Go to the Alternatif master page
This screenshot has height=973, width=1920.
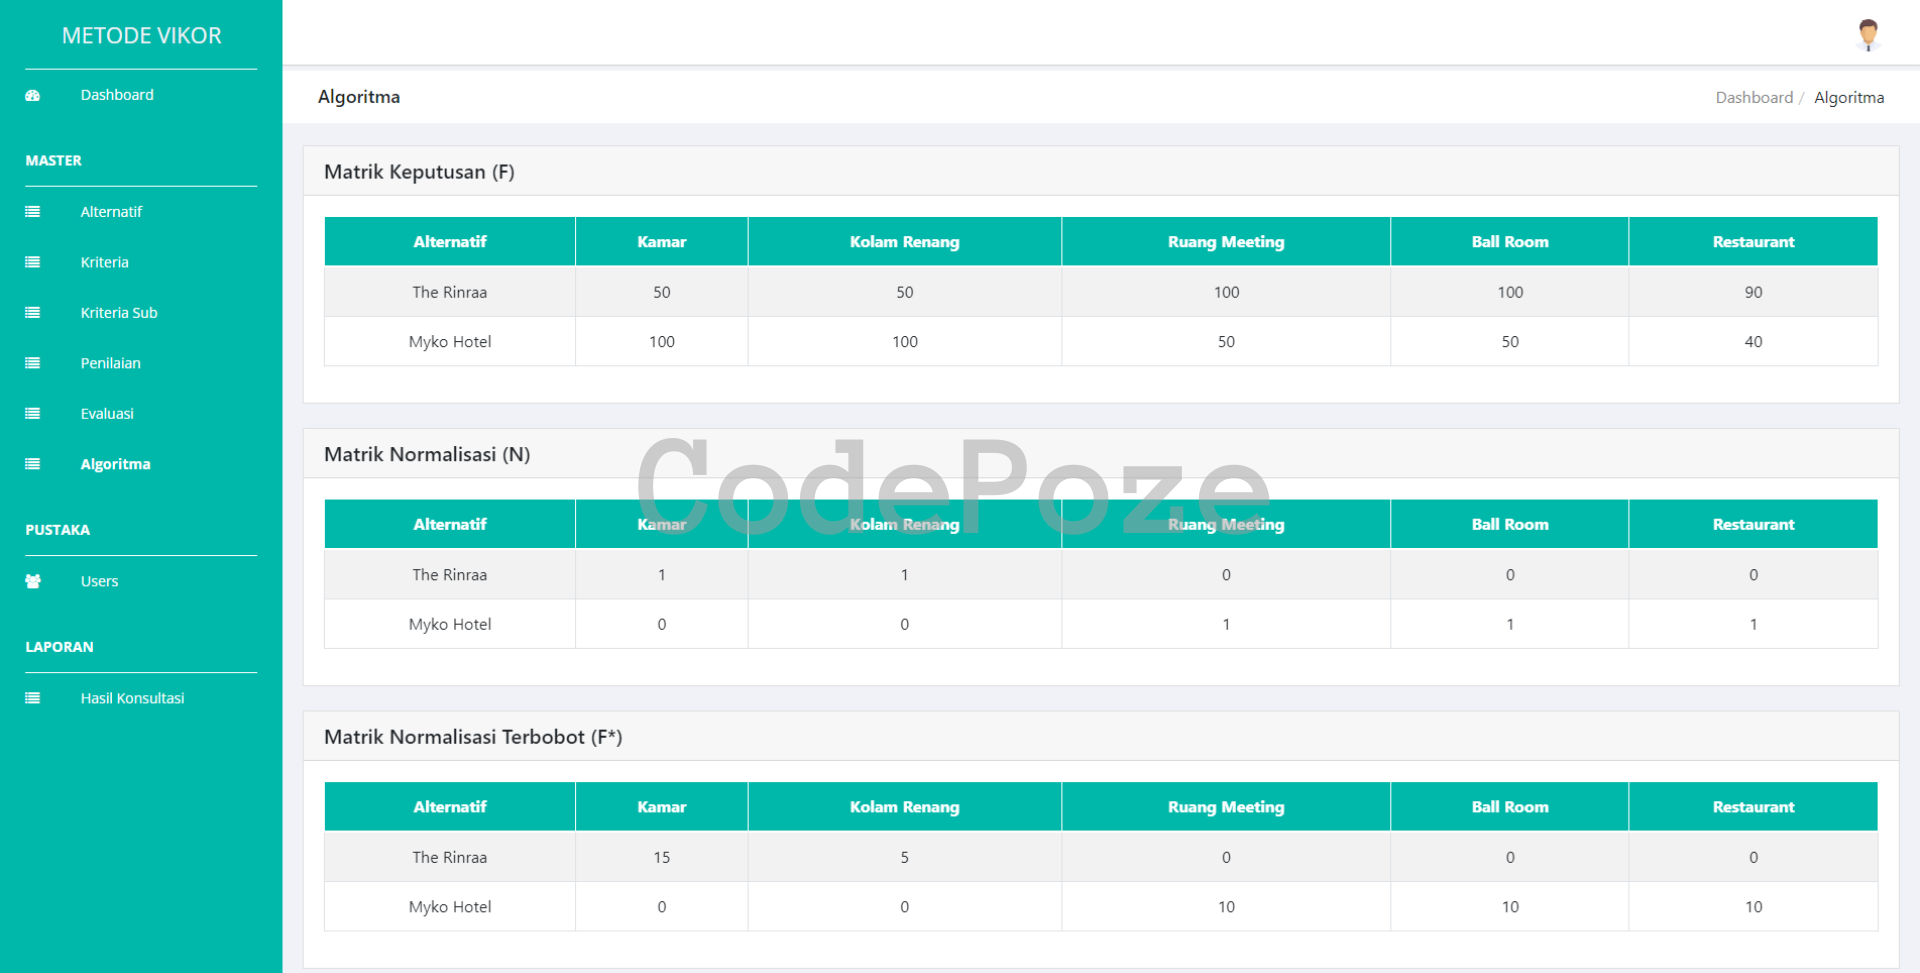coord(111,212)
